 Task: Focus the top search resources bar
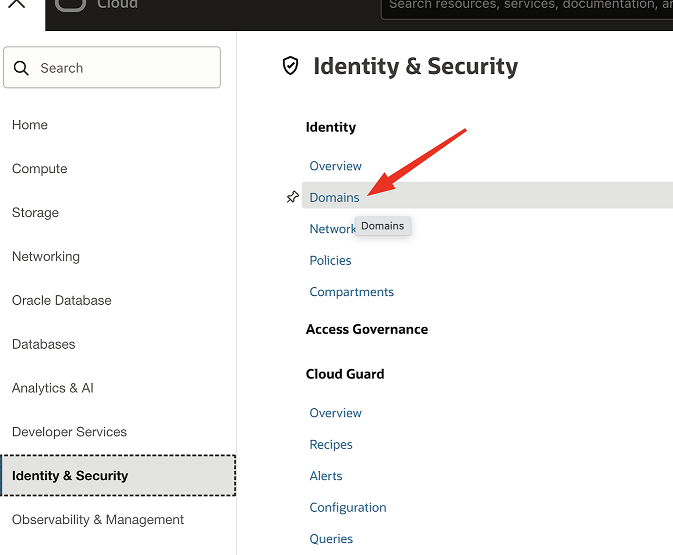click(525, 6)
